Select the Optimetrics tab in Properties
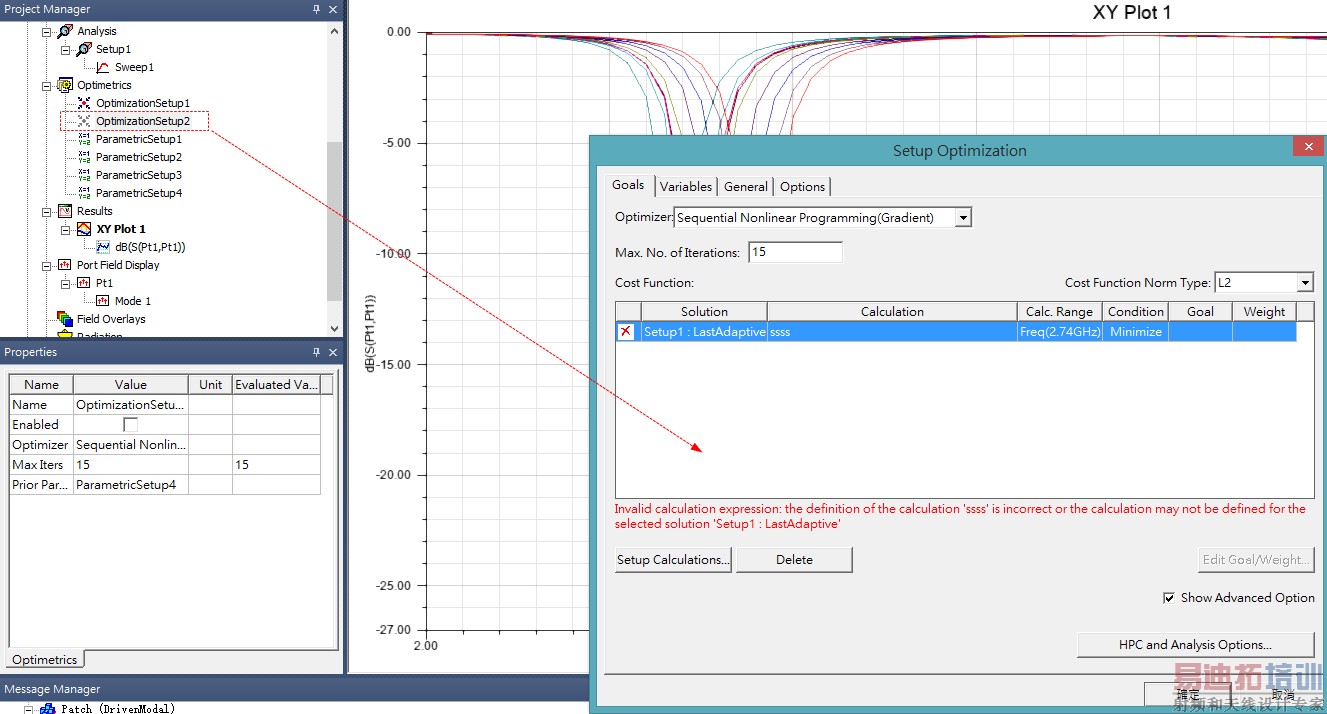 (x=45, y=660)
